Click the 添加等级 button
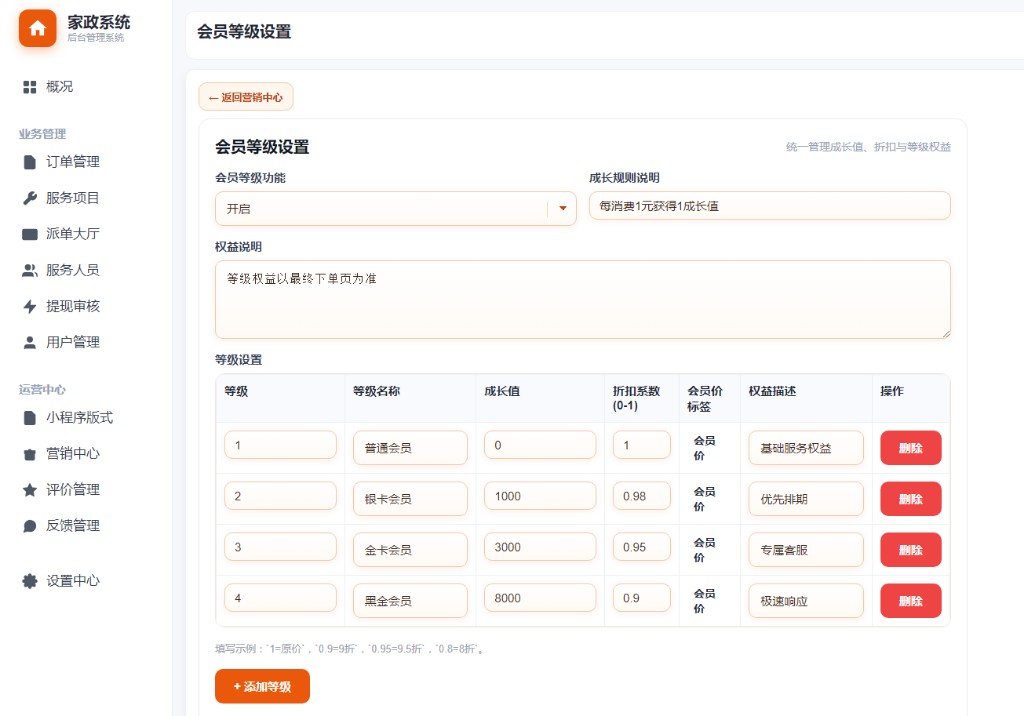Image resolution: width=1024 pixels, height=716 pixels. coord(262,687)
